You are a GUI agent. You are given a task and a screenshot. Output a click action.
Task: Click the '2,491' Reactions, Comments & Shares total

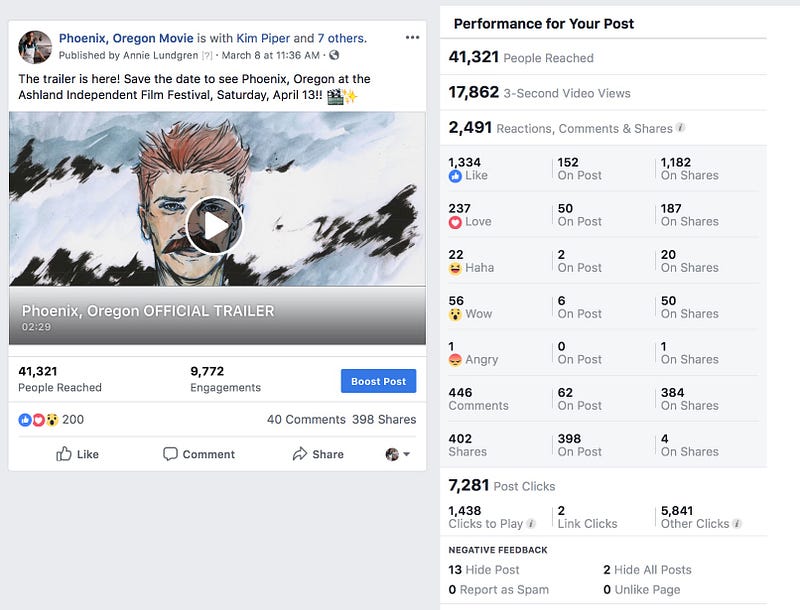[470, 127]
